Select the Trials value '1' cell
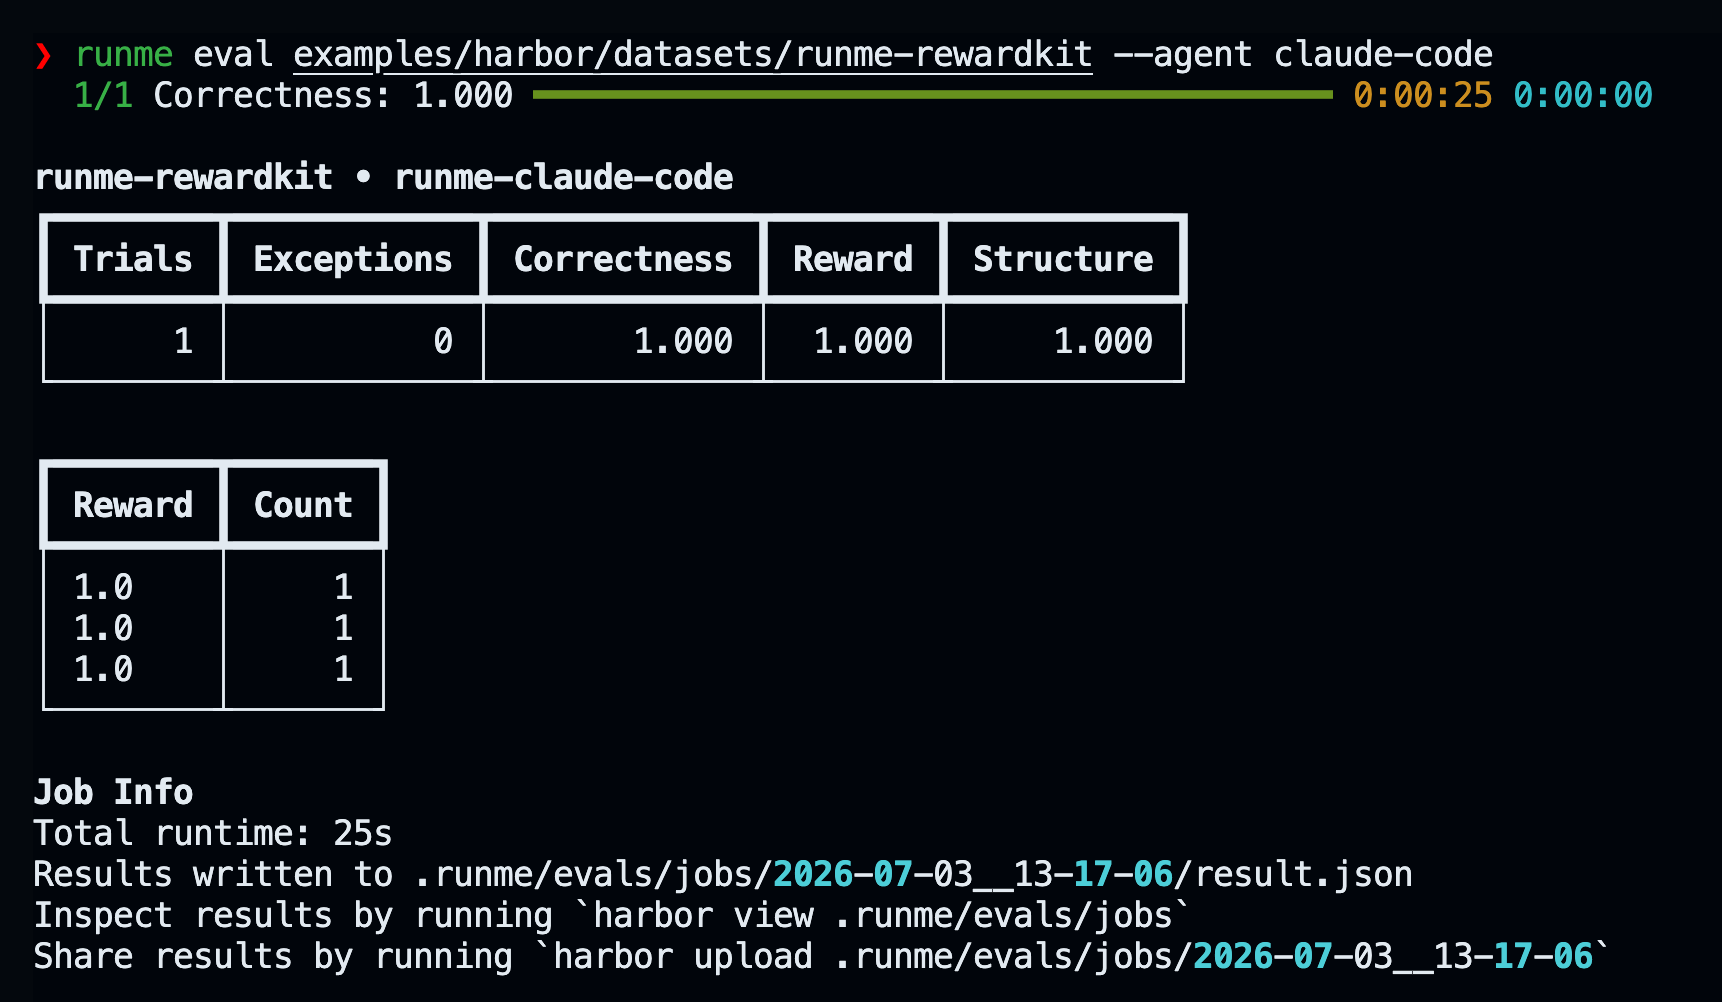Image resolution: width=1722 pixels, height=1002 pixels. click(133, 341)
